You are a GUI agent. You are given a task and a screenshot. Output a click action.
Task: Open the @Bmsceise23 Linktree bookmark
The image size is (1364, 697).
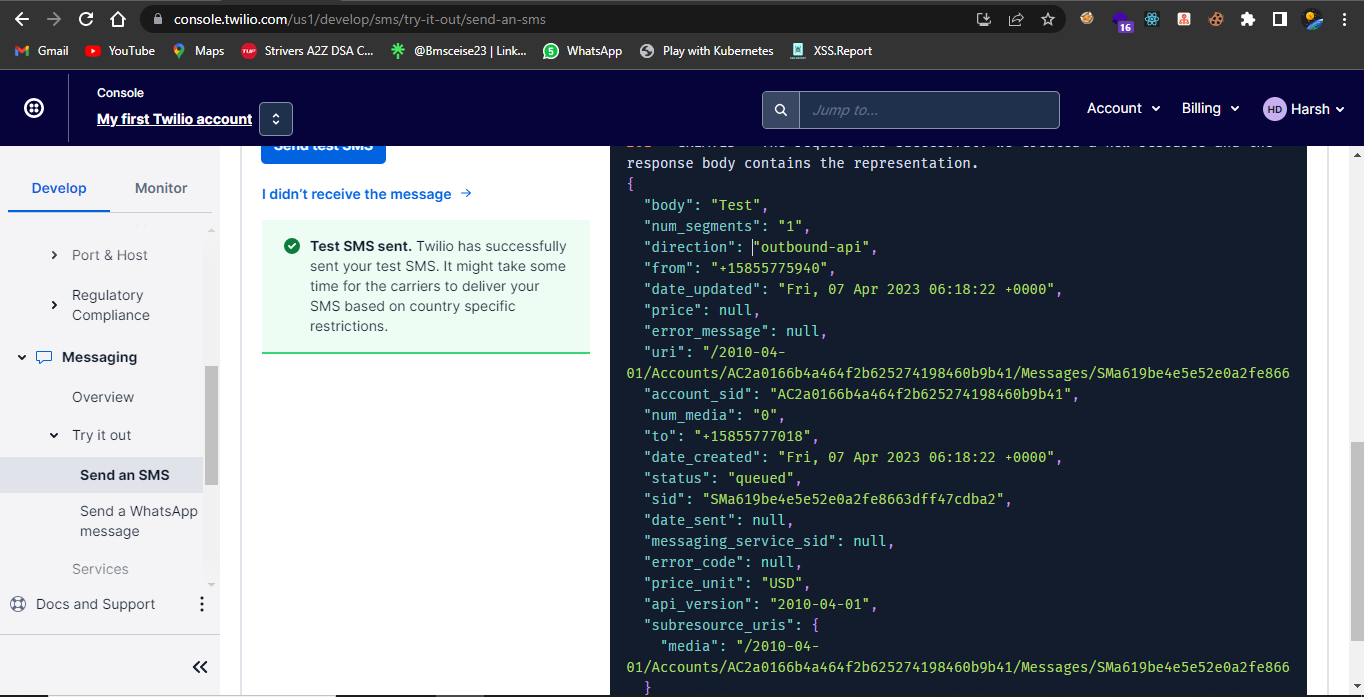pyautogui.click(x=458, y=51)
